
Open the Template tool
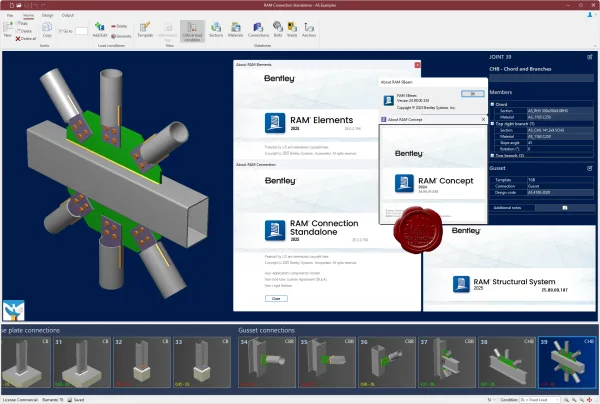(x=145, y=28)
